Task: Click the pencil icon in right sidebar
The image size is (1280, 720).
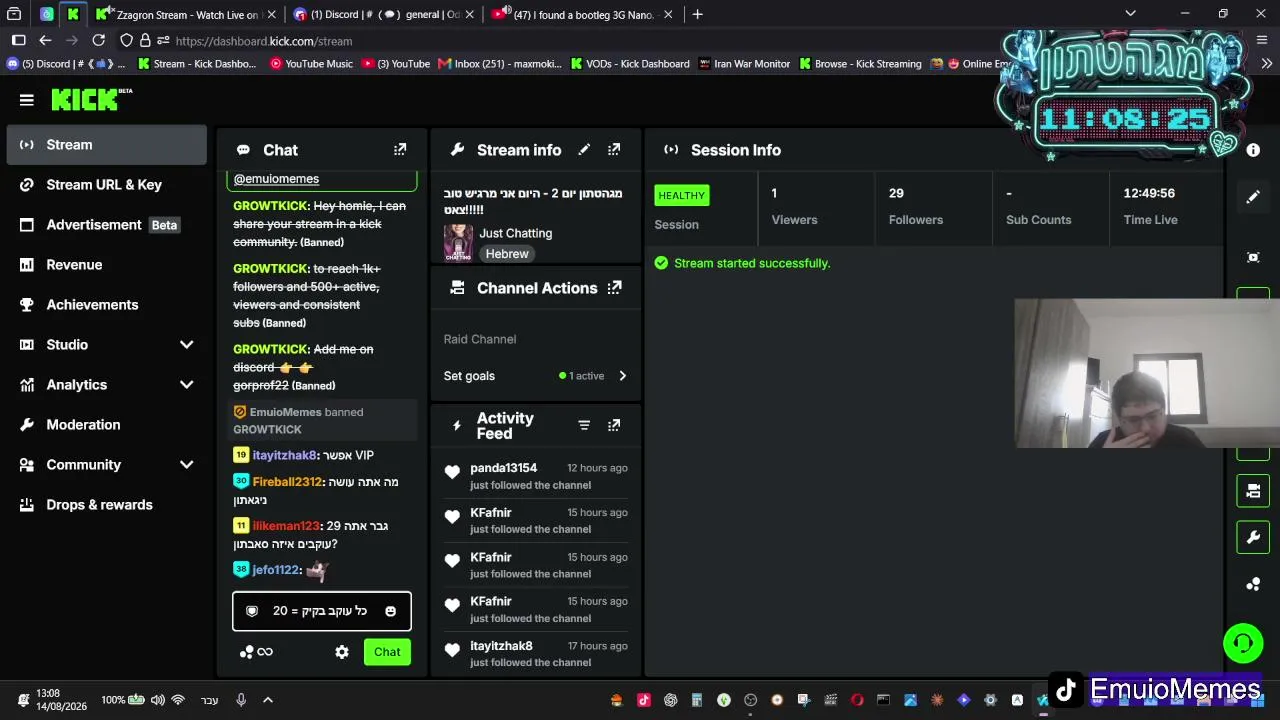Action: click(1253, 197)
